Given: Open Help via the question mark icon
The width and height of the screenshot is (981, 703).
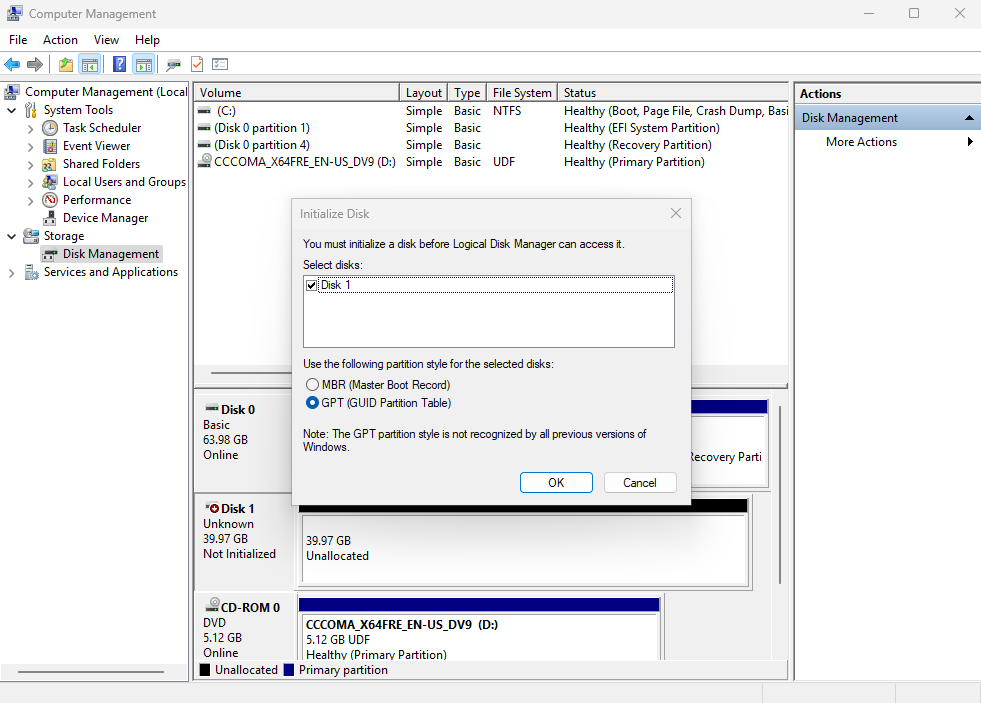Looking at the screenshot, I should (x=119, y=65).
